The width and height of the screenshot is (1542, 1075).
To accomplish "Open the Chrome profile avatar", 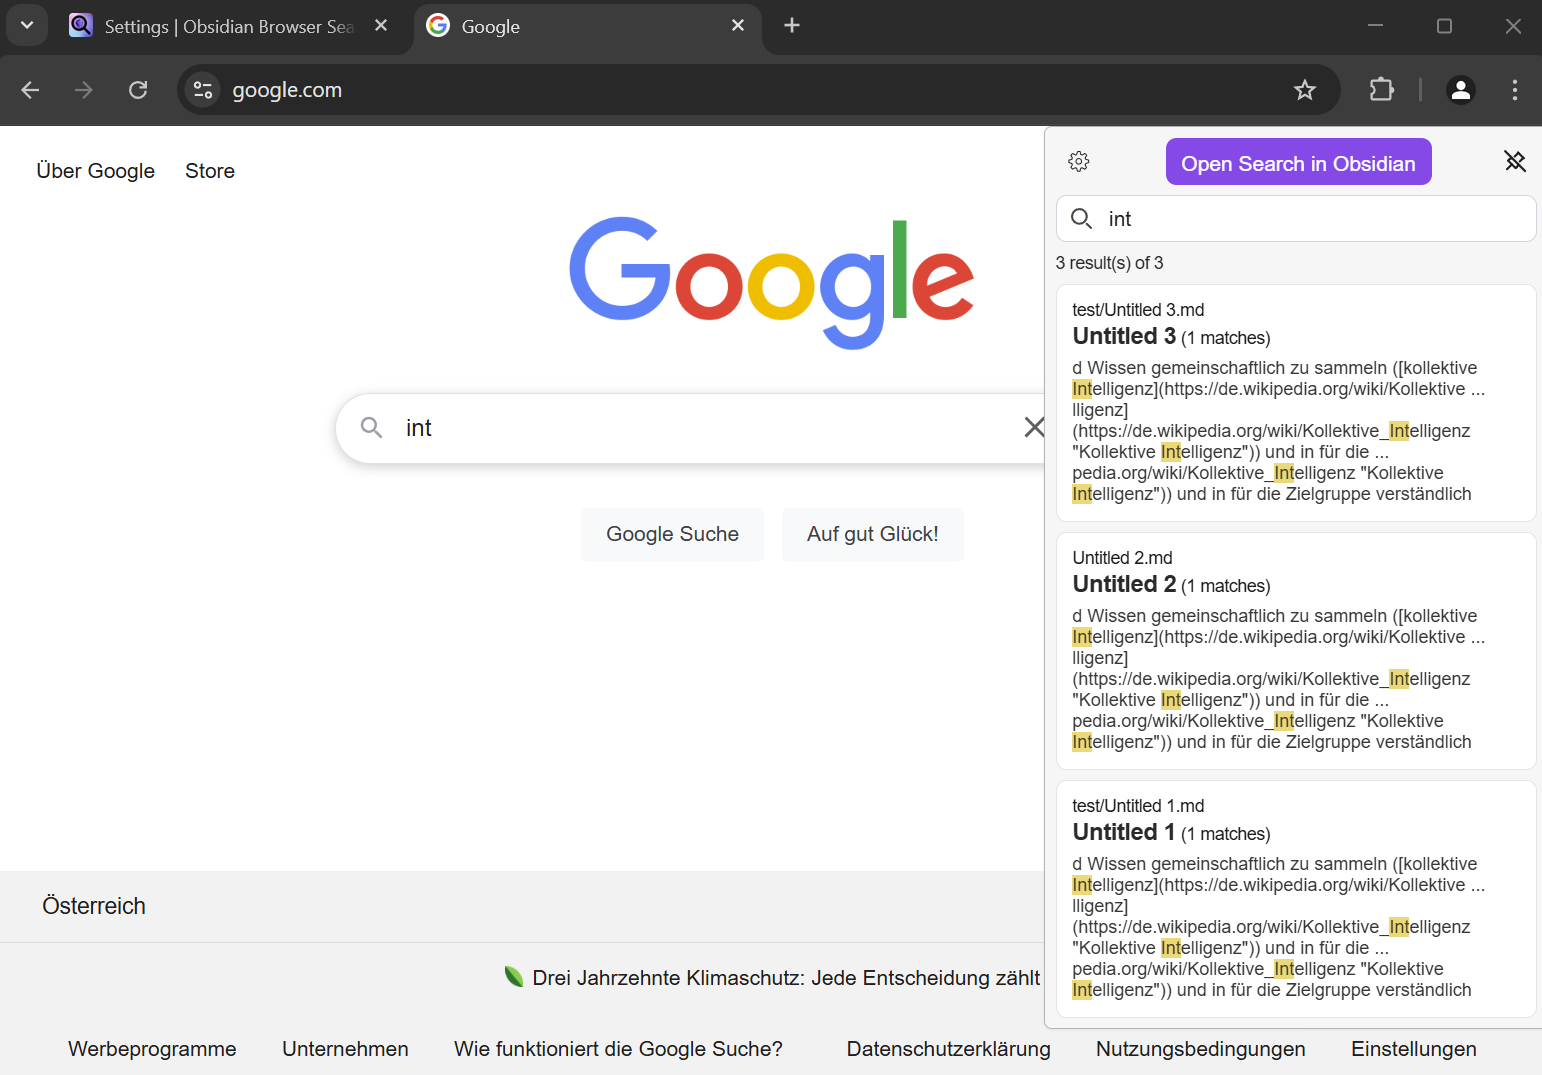I will click(1460, 90).
